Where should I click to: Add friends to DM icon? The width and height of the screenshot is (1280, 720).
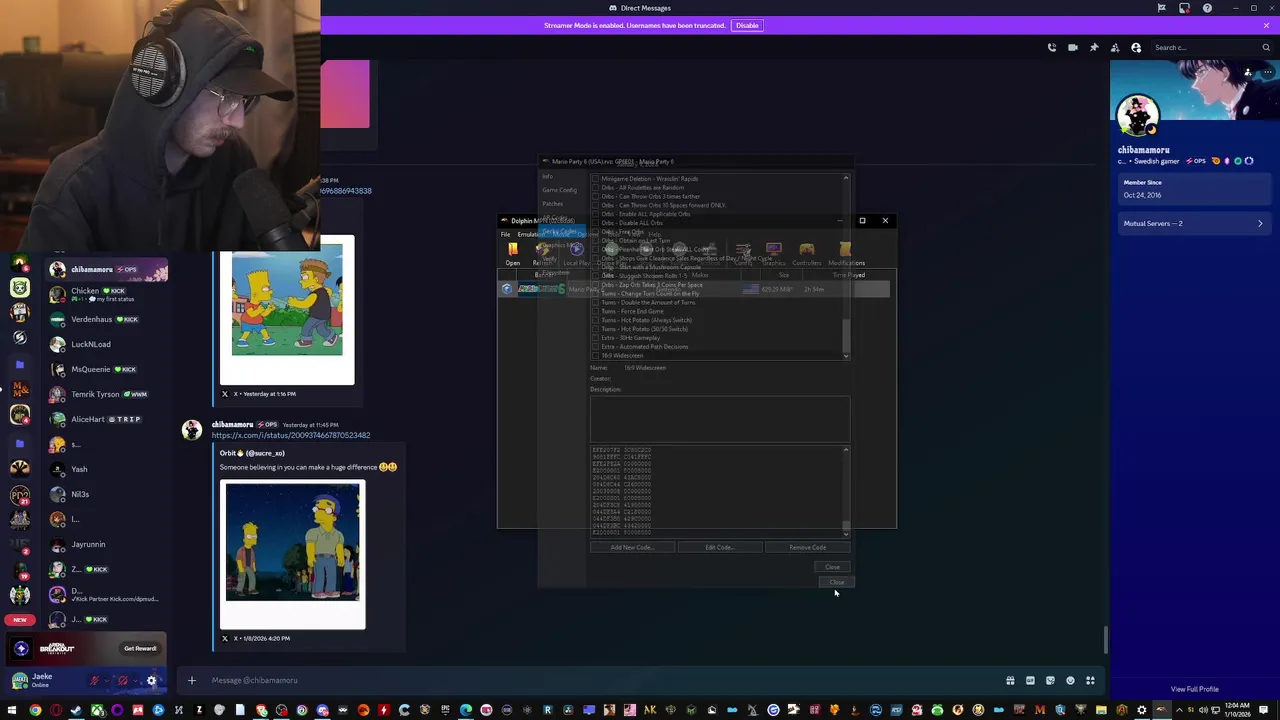1115,47
